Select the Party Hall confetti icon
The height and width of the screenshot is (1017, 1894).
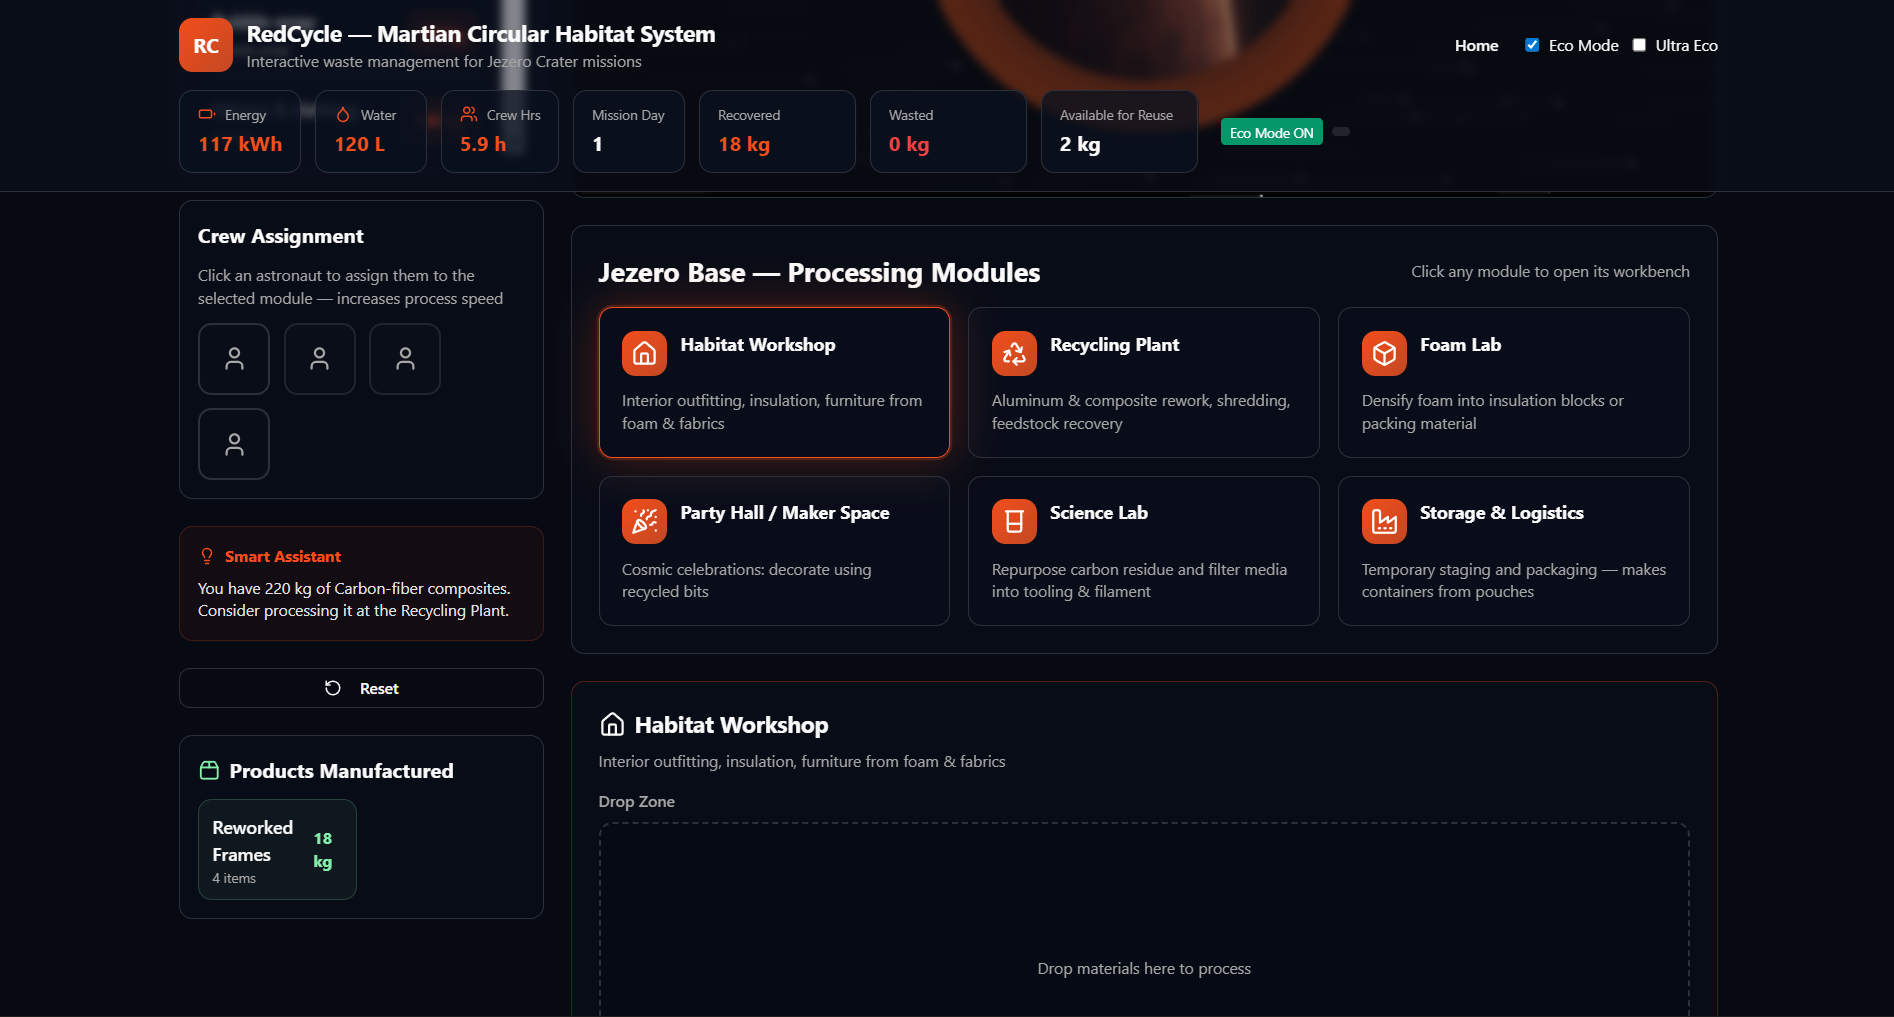coord(644,521)
